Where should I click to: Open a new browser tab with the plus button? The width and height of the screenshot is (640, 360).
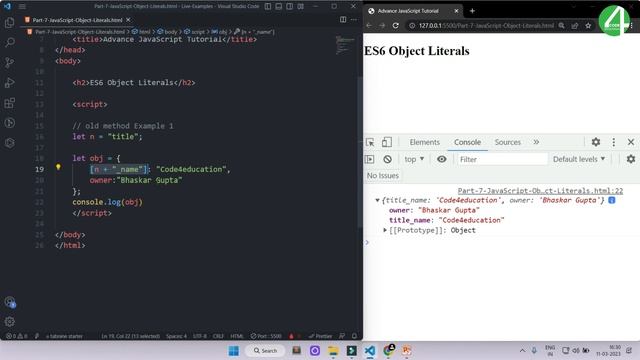tap(472, 11)
